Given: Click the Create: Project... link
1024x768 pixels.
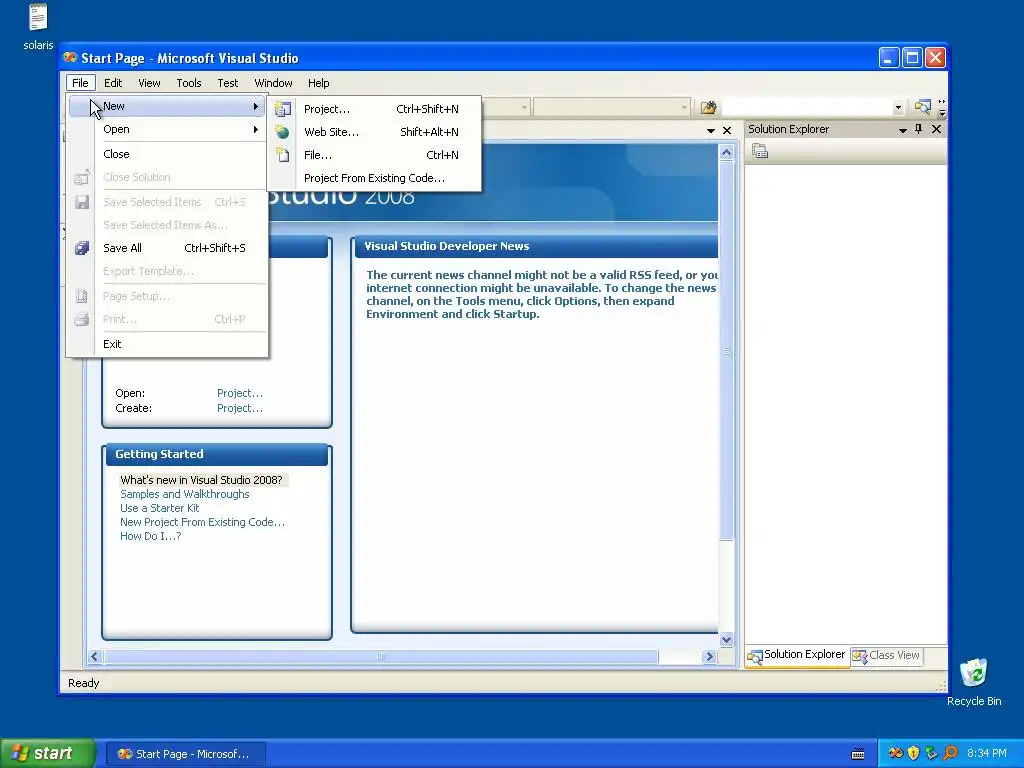Looking at the screenshot, I should [240, 408].
